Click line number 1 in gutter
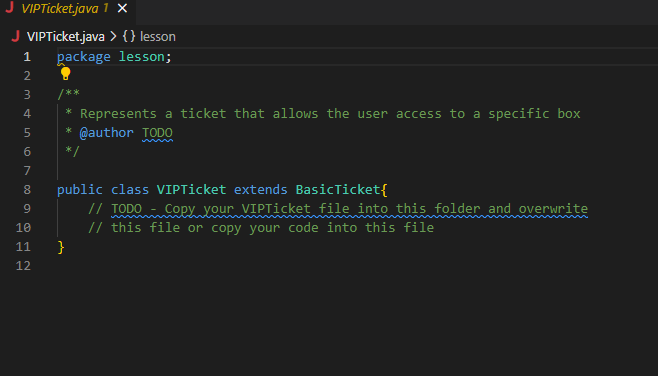The image size is (658, 376). pyautogui.click(x=27, y=57)
